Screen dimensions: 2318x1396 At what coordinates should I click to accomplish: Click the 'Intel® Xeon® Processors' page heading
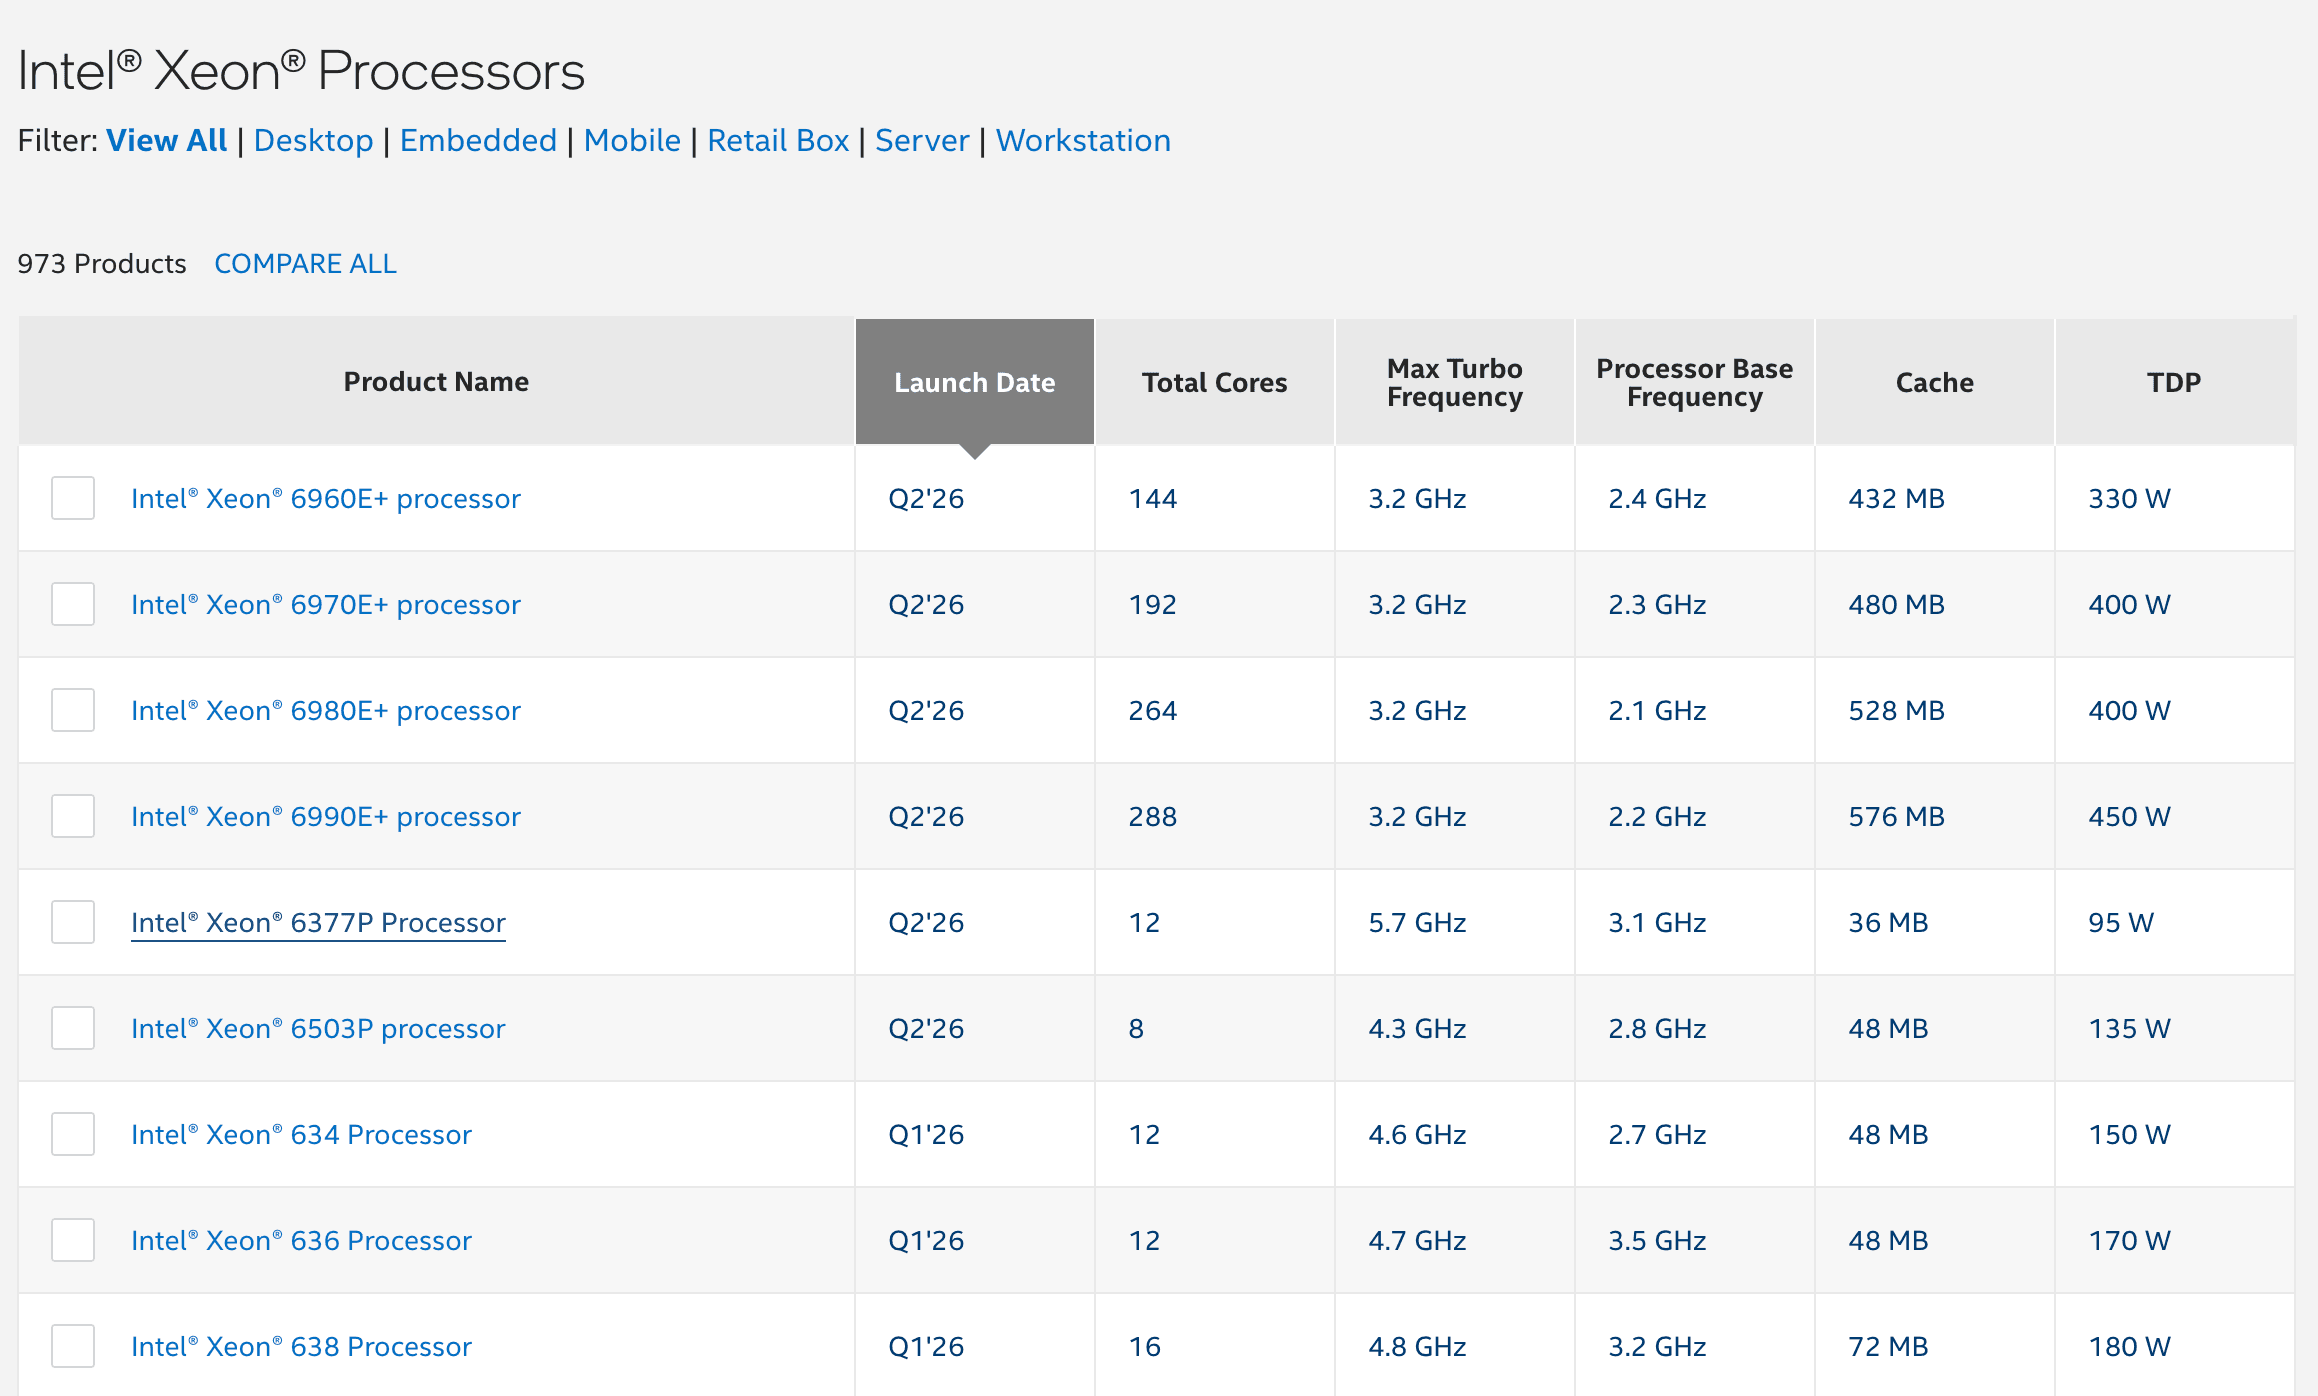click(301, 70)
